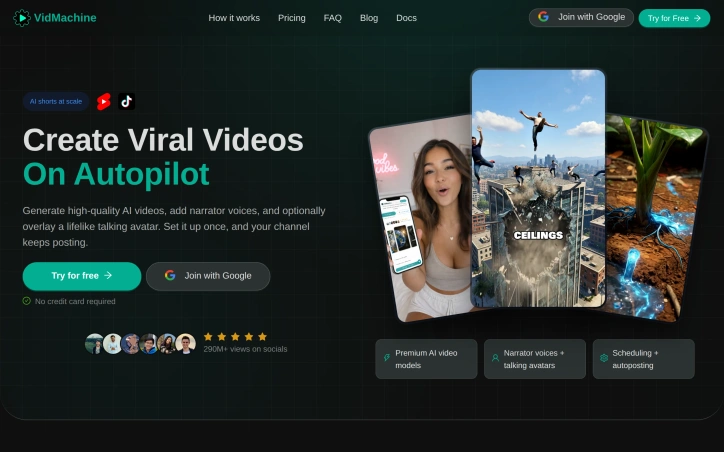Screen dimensions: 724x452
Task: Click the hero Join with Google button
Action: coord(208,276)
